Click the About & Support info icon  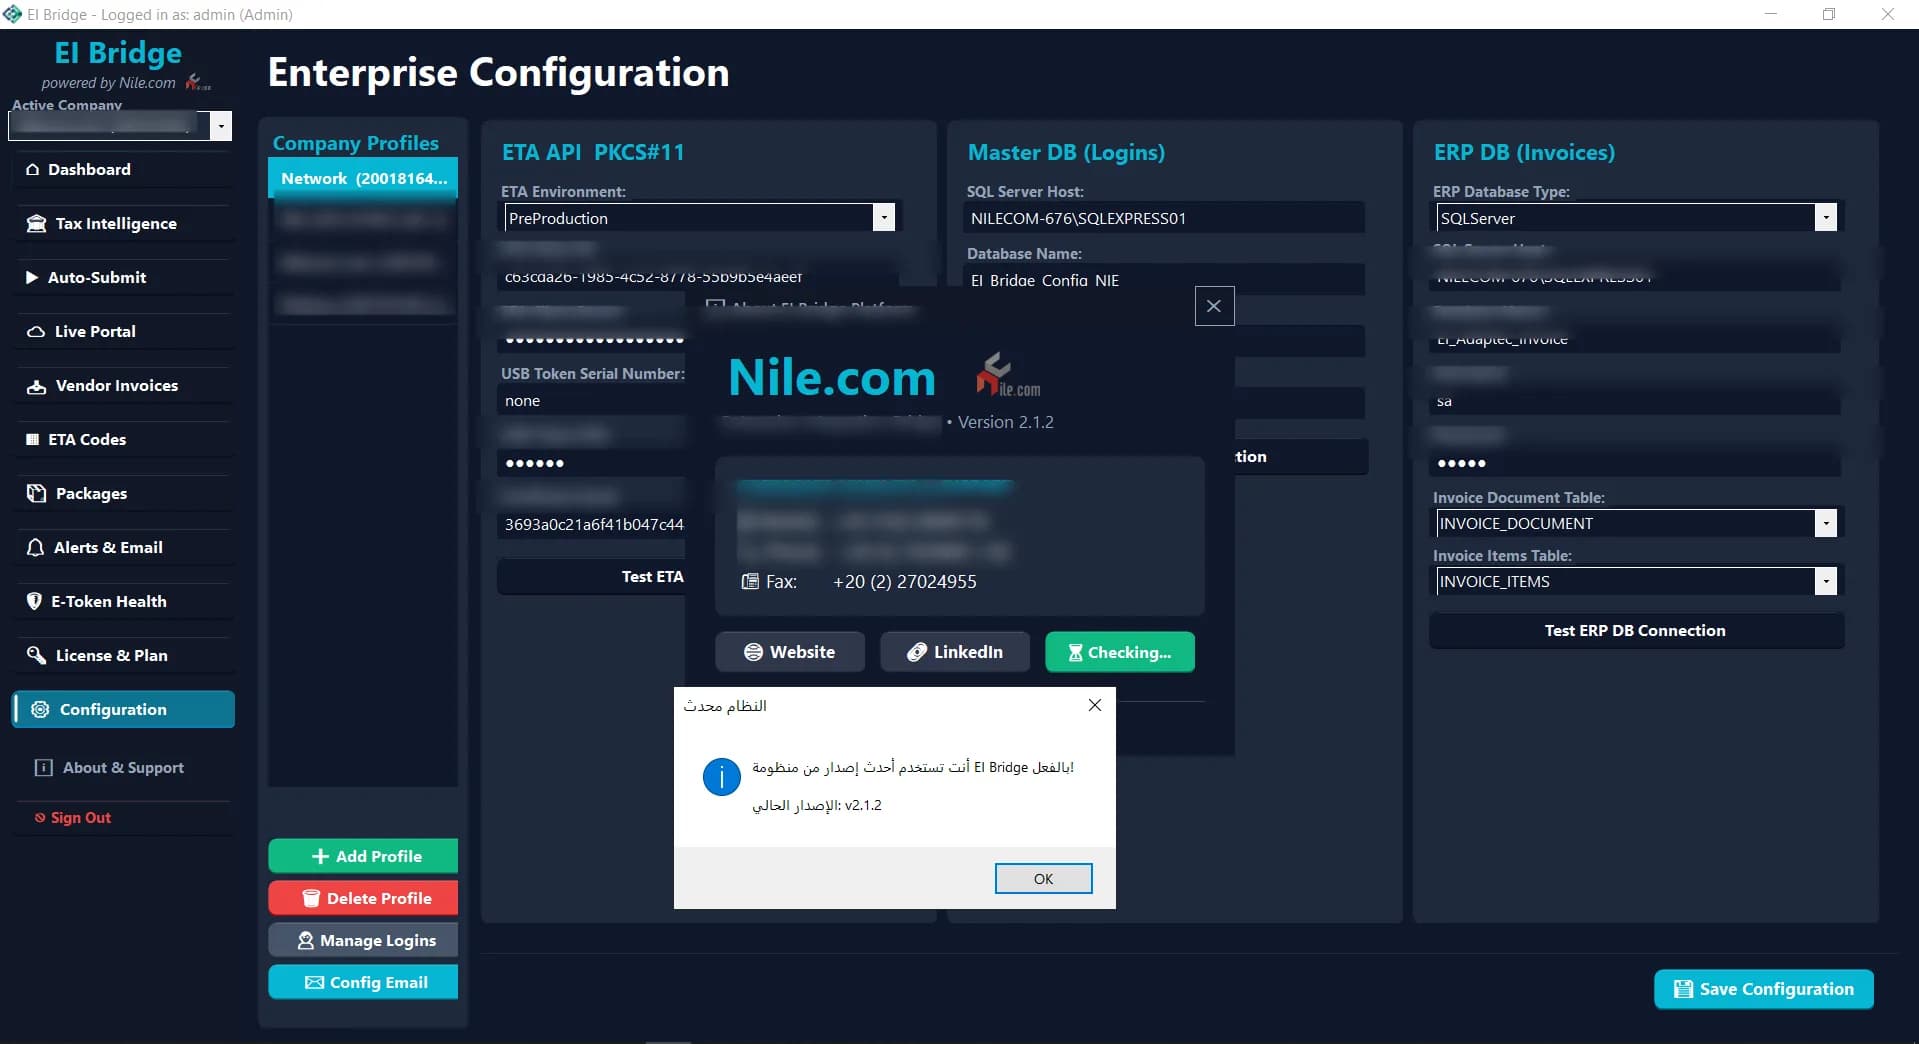click(x=44, y=767)
